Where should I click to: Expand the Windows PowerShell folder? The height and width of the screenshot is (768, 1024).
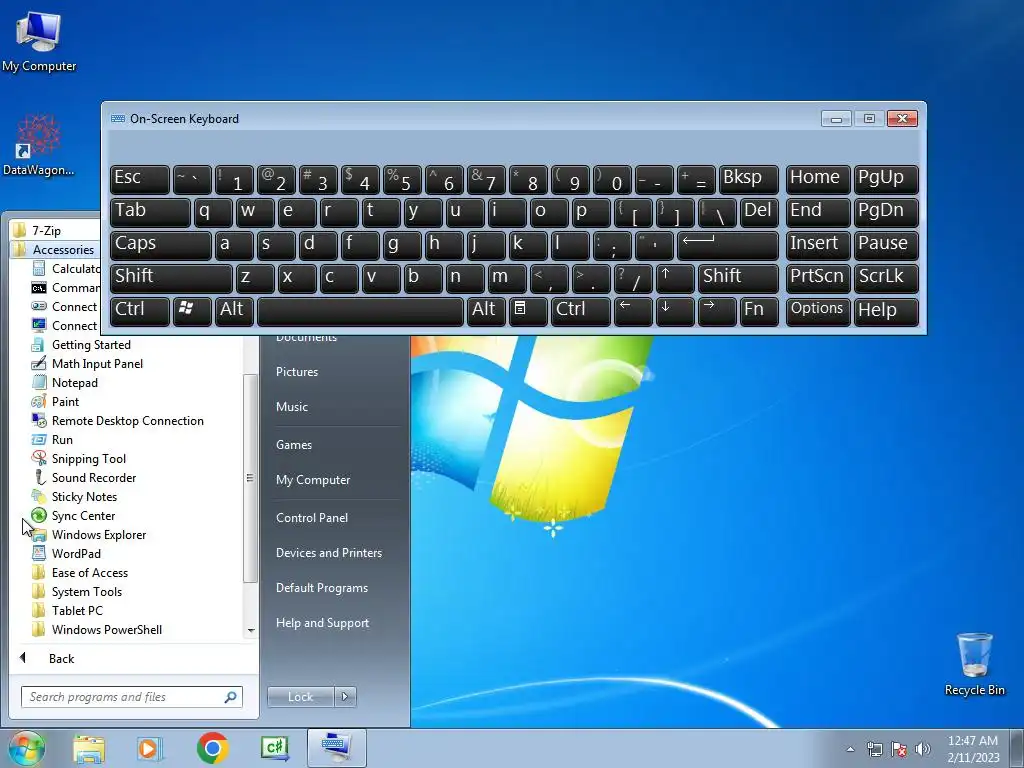click(x=97, y=630)
